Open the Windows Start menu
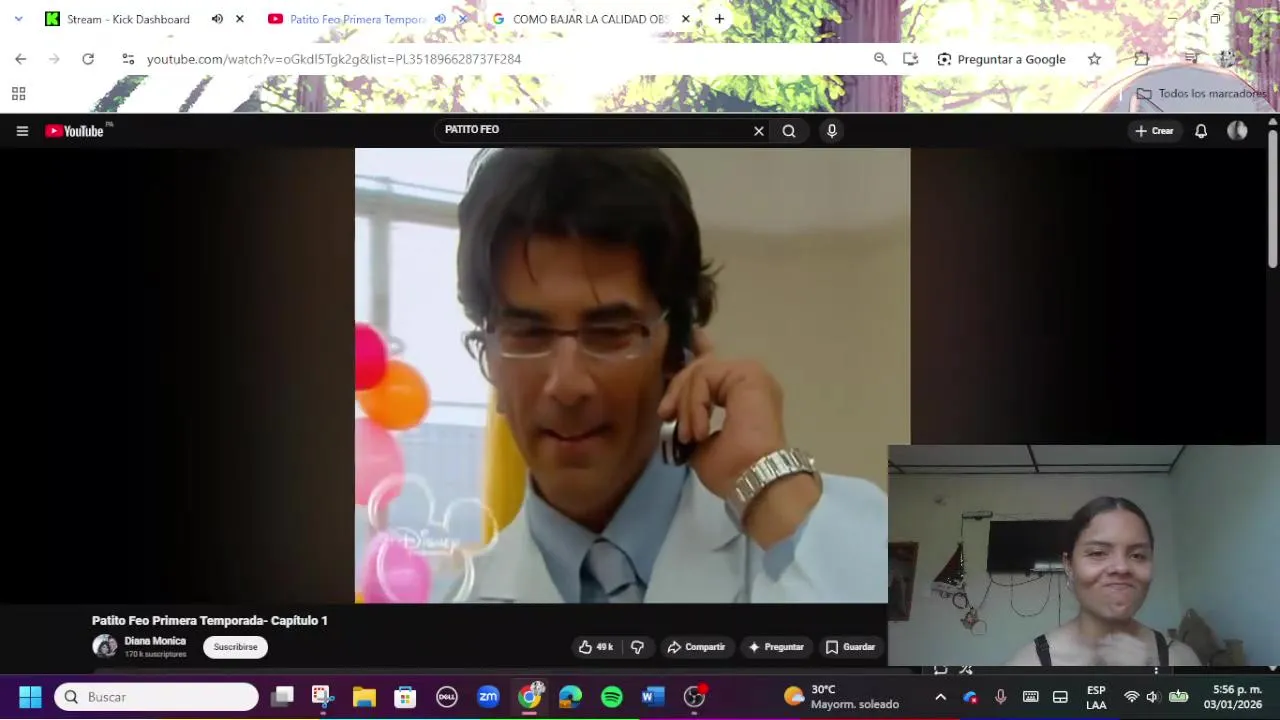The height and width of the screenshot is (720, 1280). 30,697
